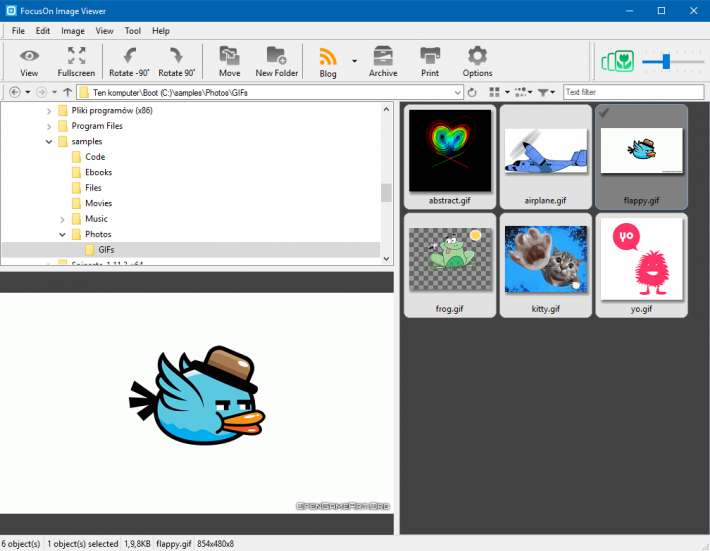This screenshot has width=710, height=551.
Task: Expand the Music folder
Action: 62,220
